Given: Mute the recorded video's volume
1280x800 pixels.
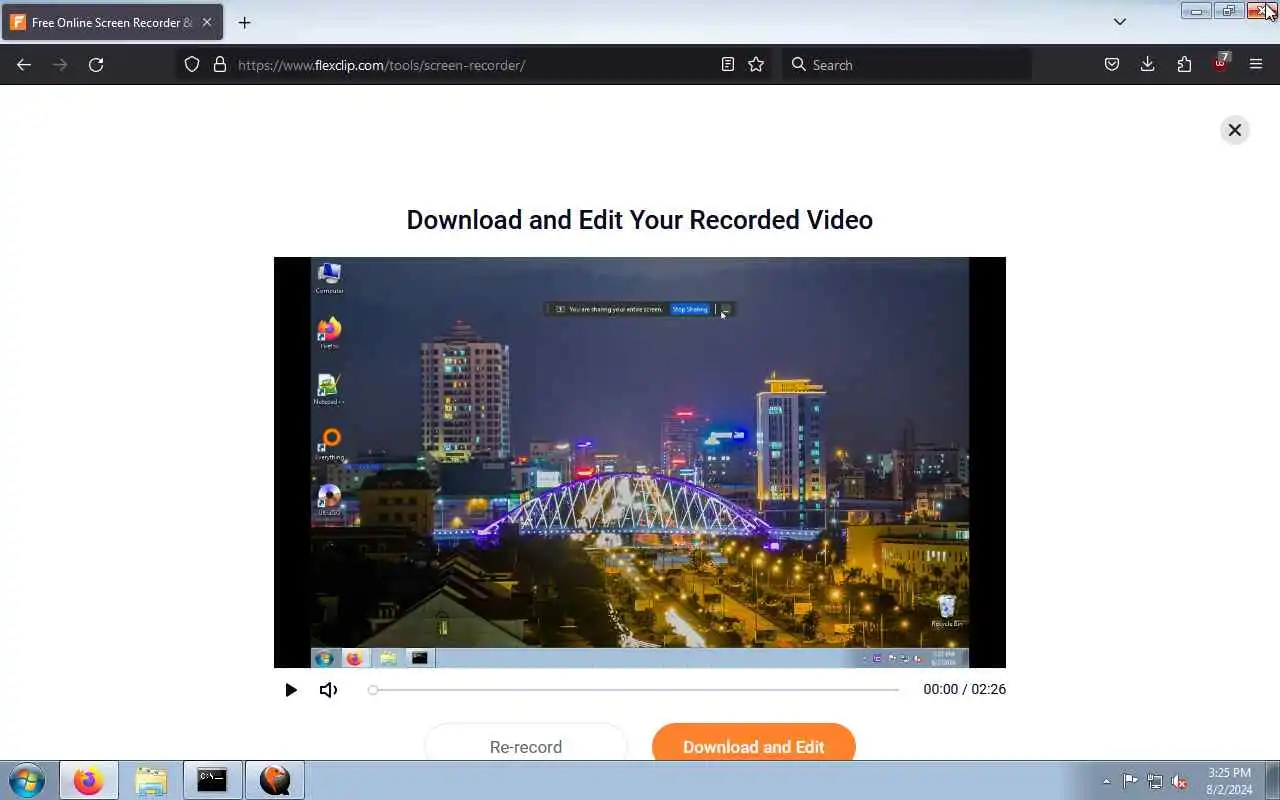Looking at the screenshot, I should click(328, 690).
